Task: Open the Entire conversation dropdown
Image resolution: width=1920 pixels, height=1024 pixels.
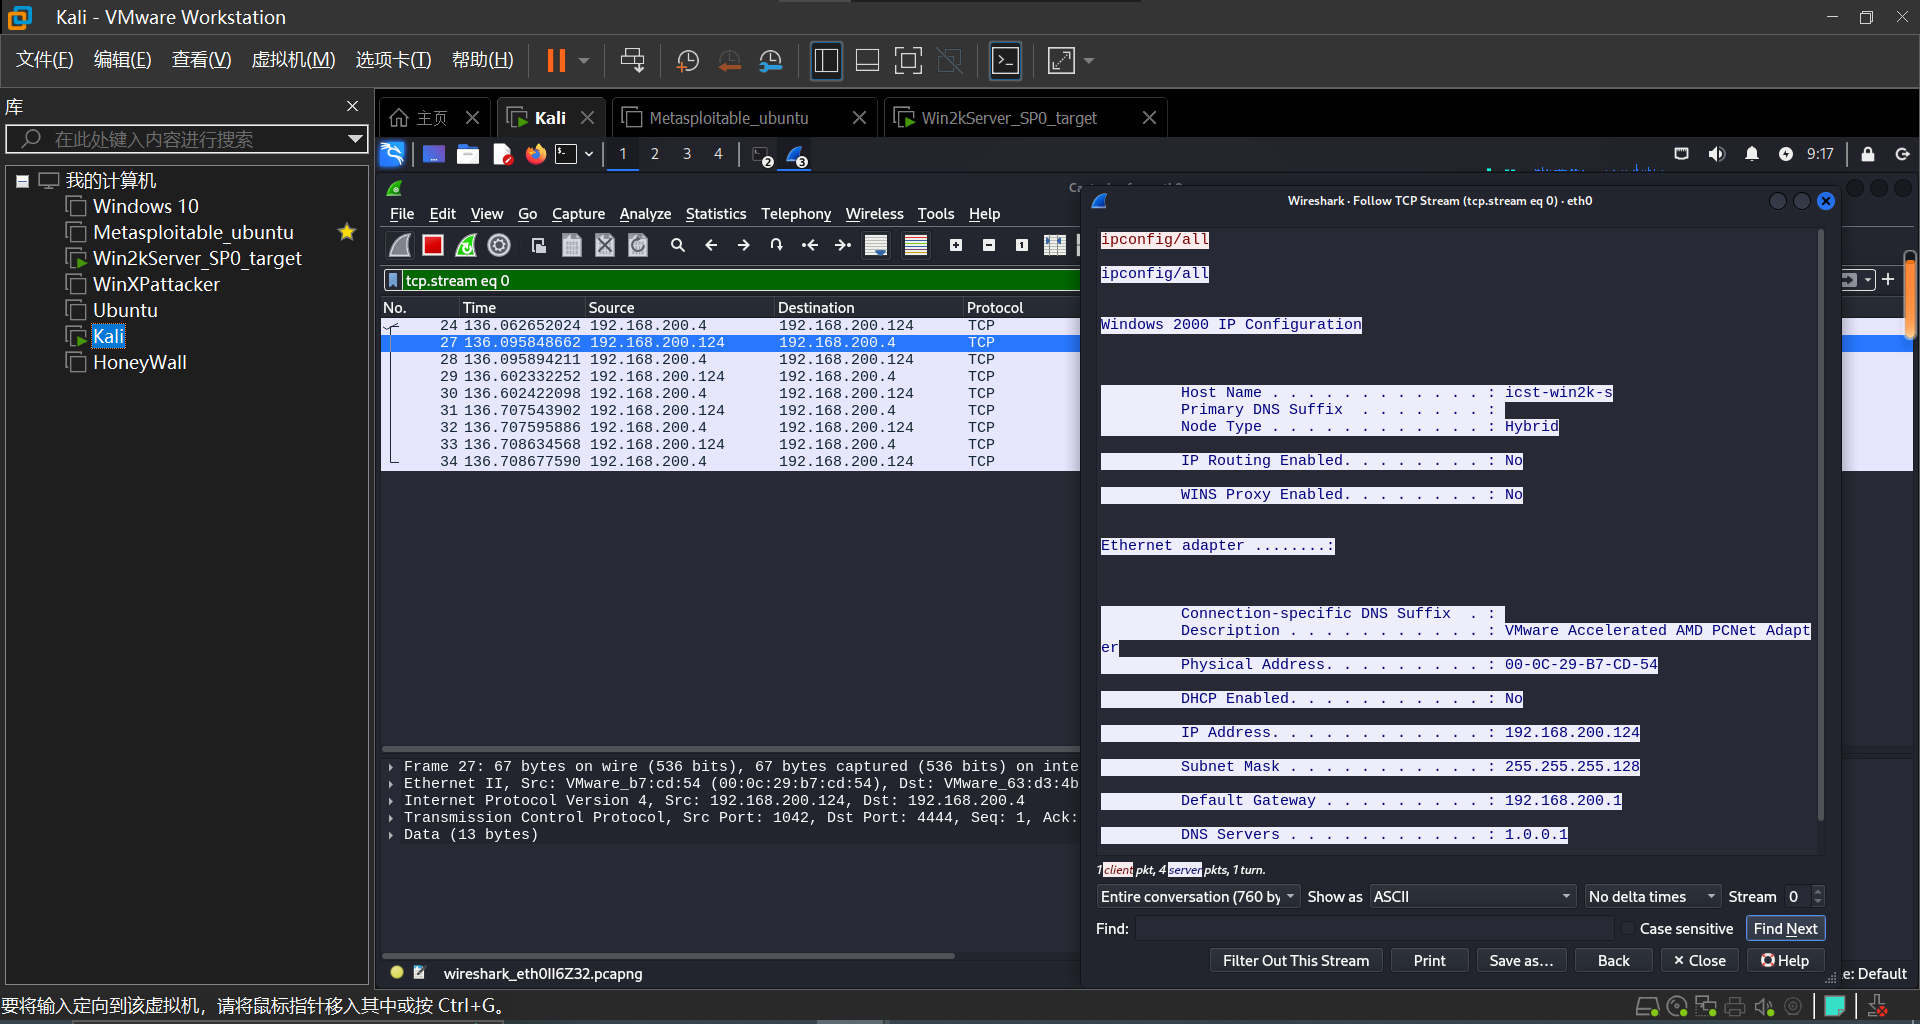Action: [x=1198, y=897]
